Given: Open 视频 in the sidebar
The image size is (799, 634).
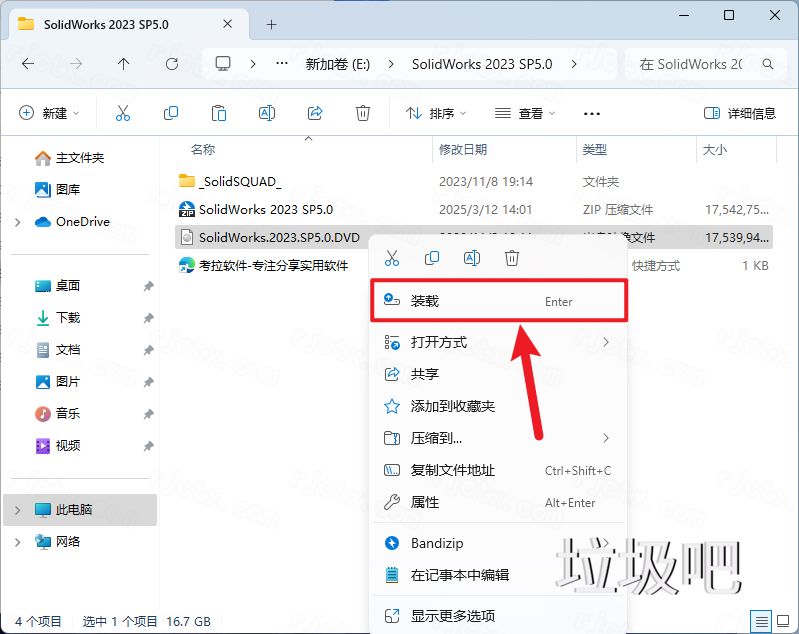Looking at the screenshot, I should 58,445.
